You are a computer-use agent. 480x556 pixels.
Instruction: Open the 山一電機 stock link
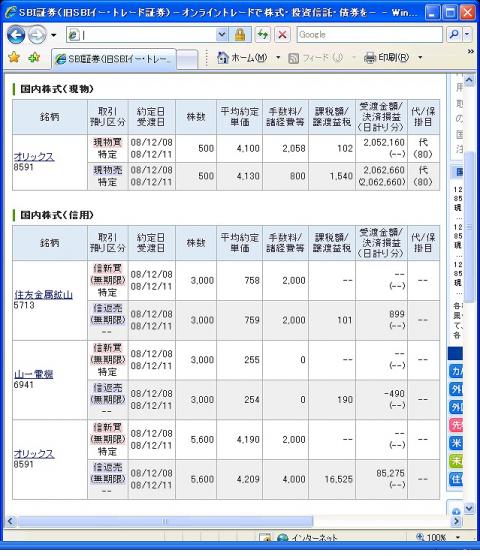[x=34, y=374]
